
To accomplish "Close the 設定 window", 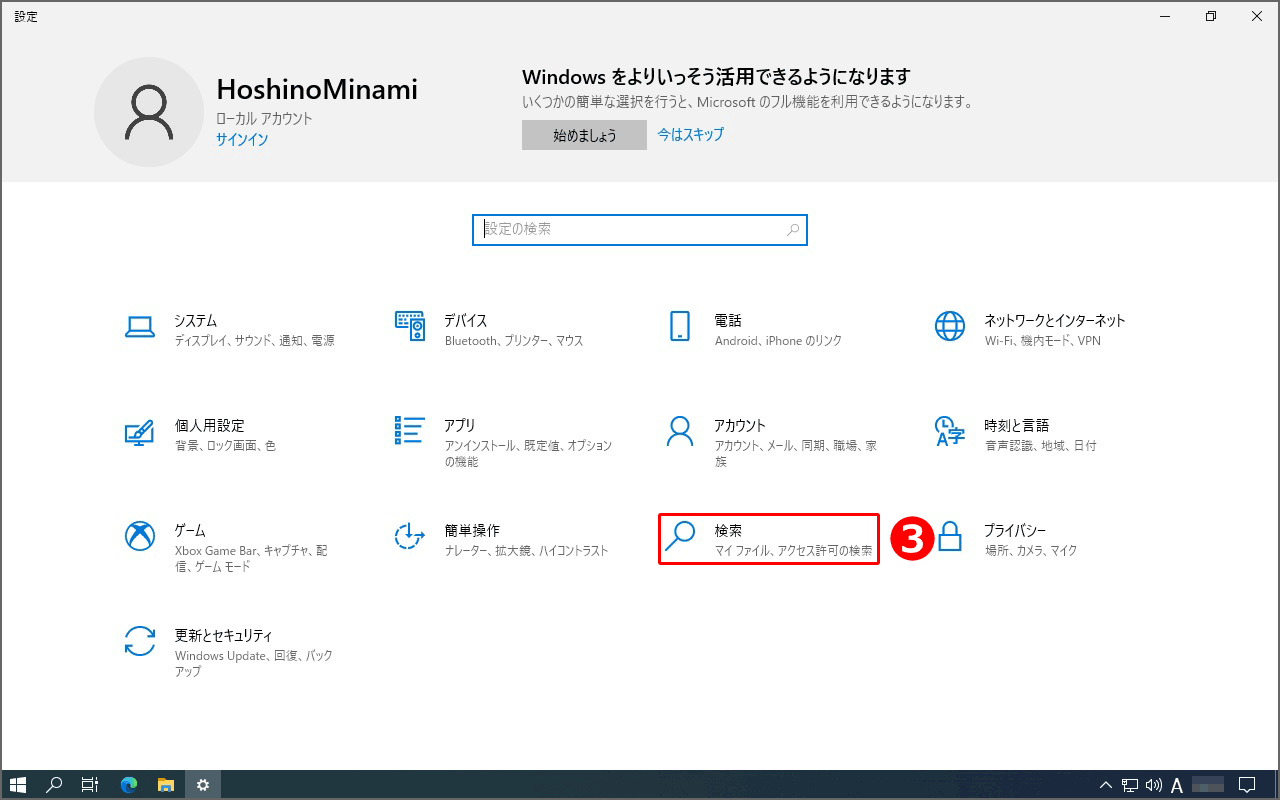I will coord(1257,16).
